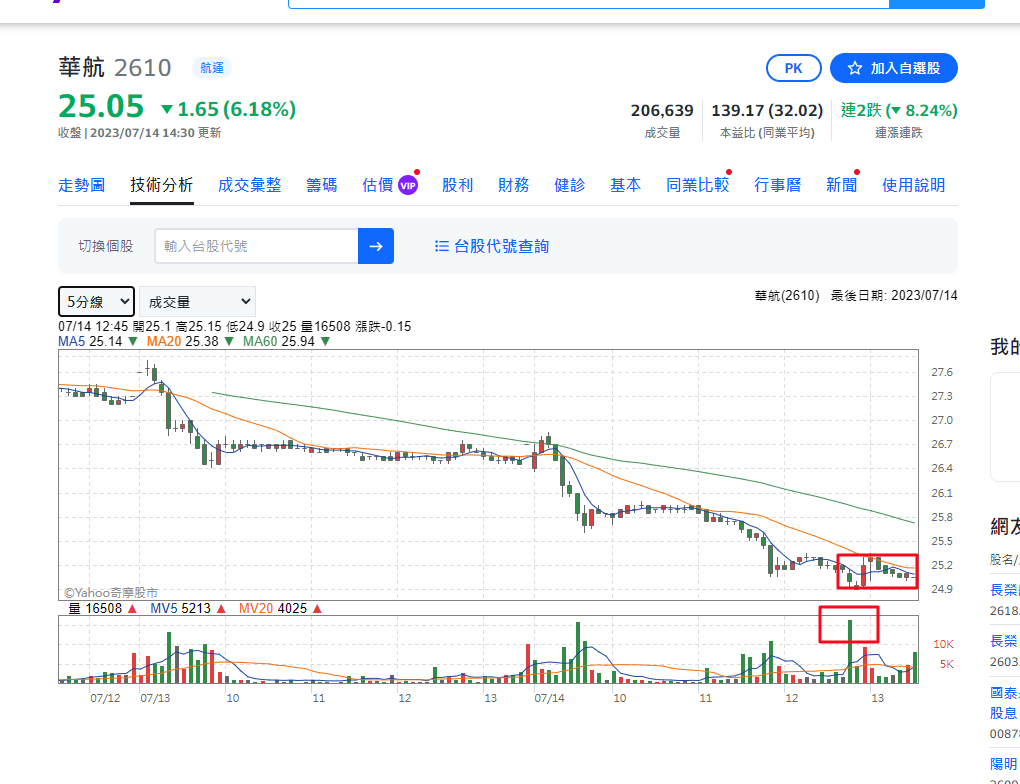The width and height of the screenshot is (1020, 784).
Task: Click the 連2跌 streak indicator
Action: click(x=899, y=111)
